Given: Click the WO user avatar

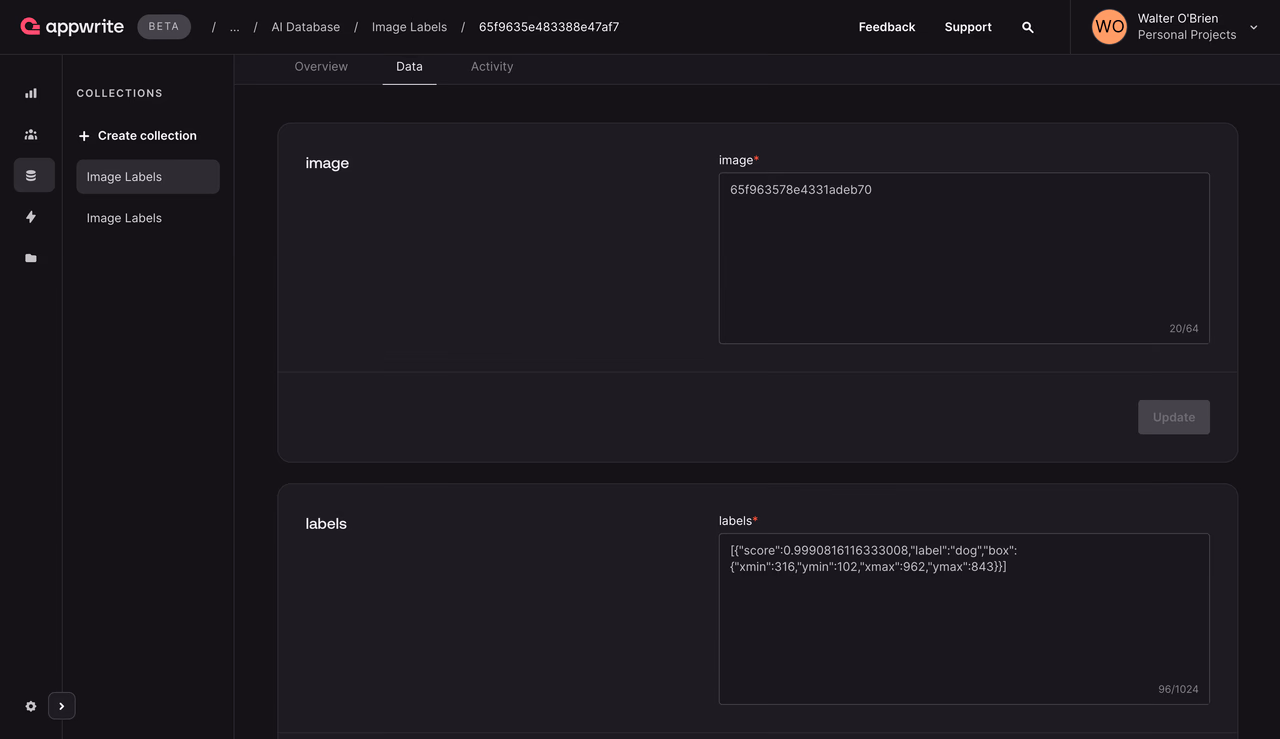Looking at the screenshot, I should coord(1109,27).
